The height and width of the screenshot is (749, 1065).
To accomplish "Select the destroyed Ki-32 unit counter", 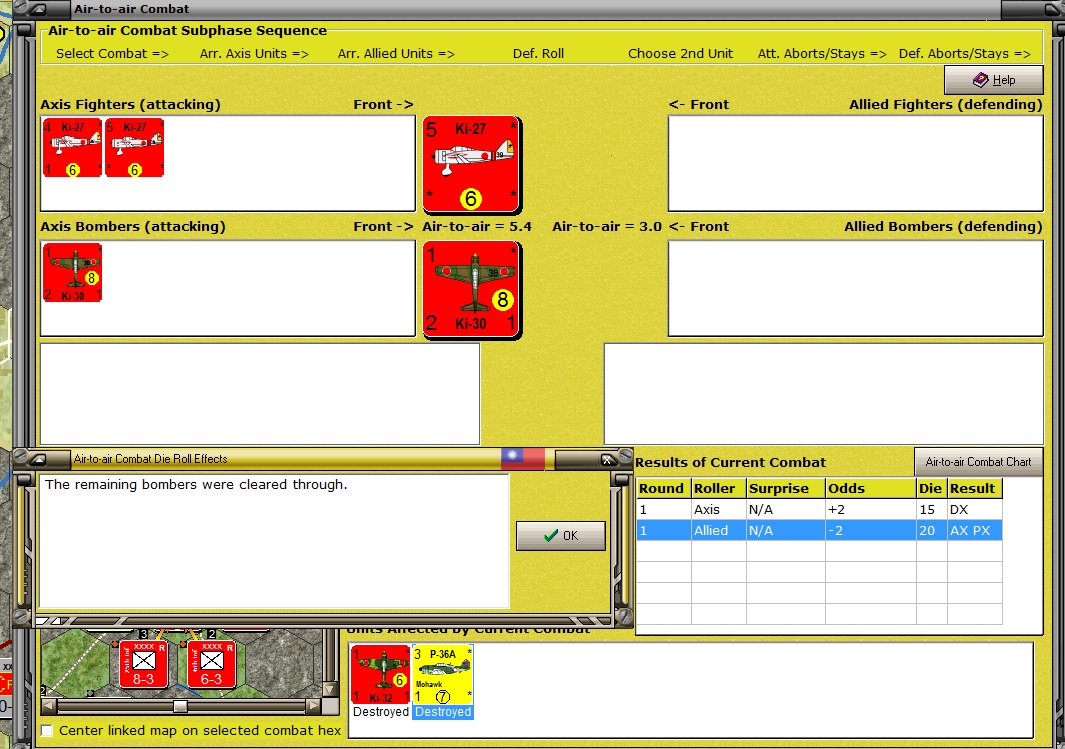I will click(381, 674).
